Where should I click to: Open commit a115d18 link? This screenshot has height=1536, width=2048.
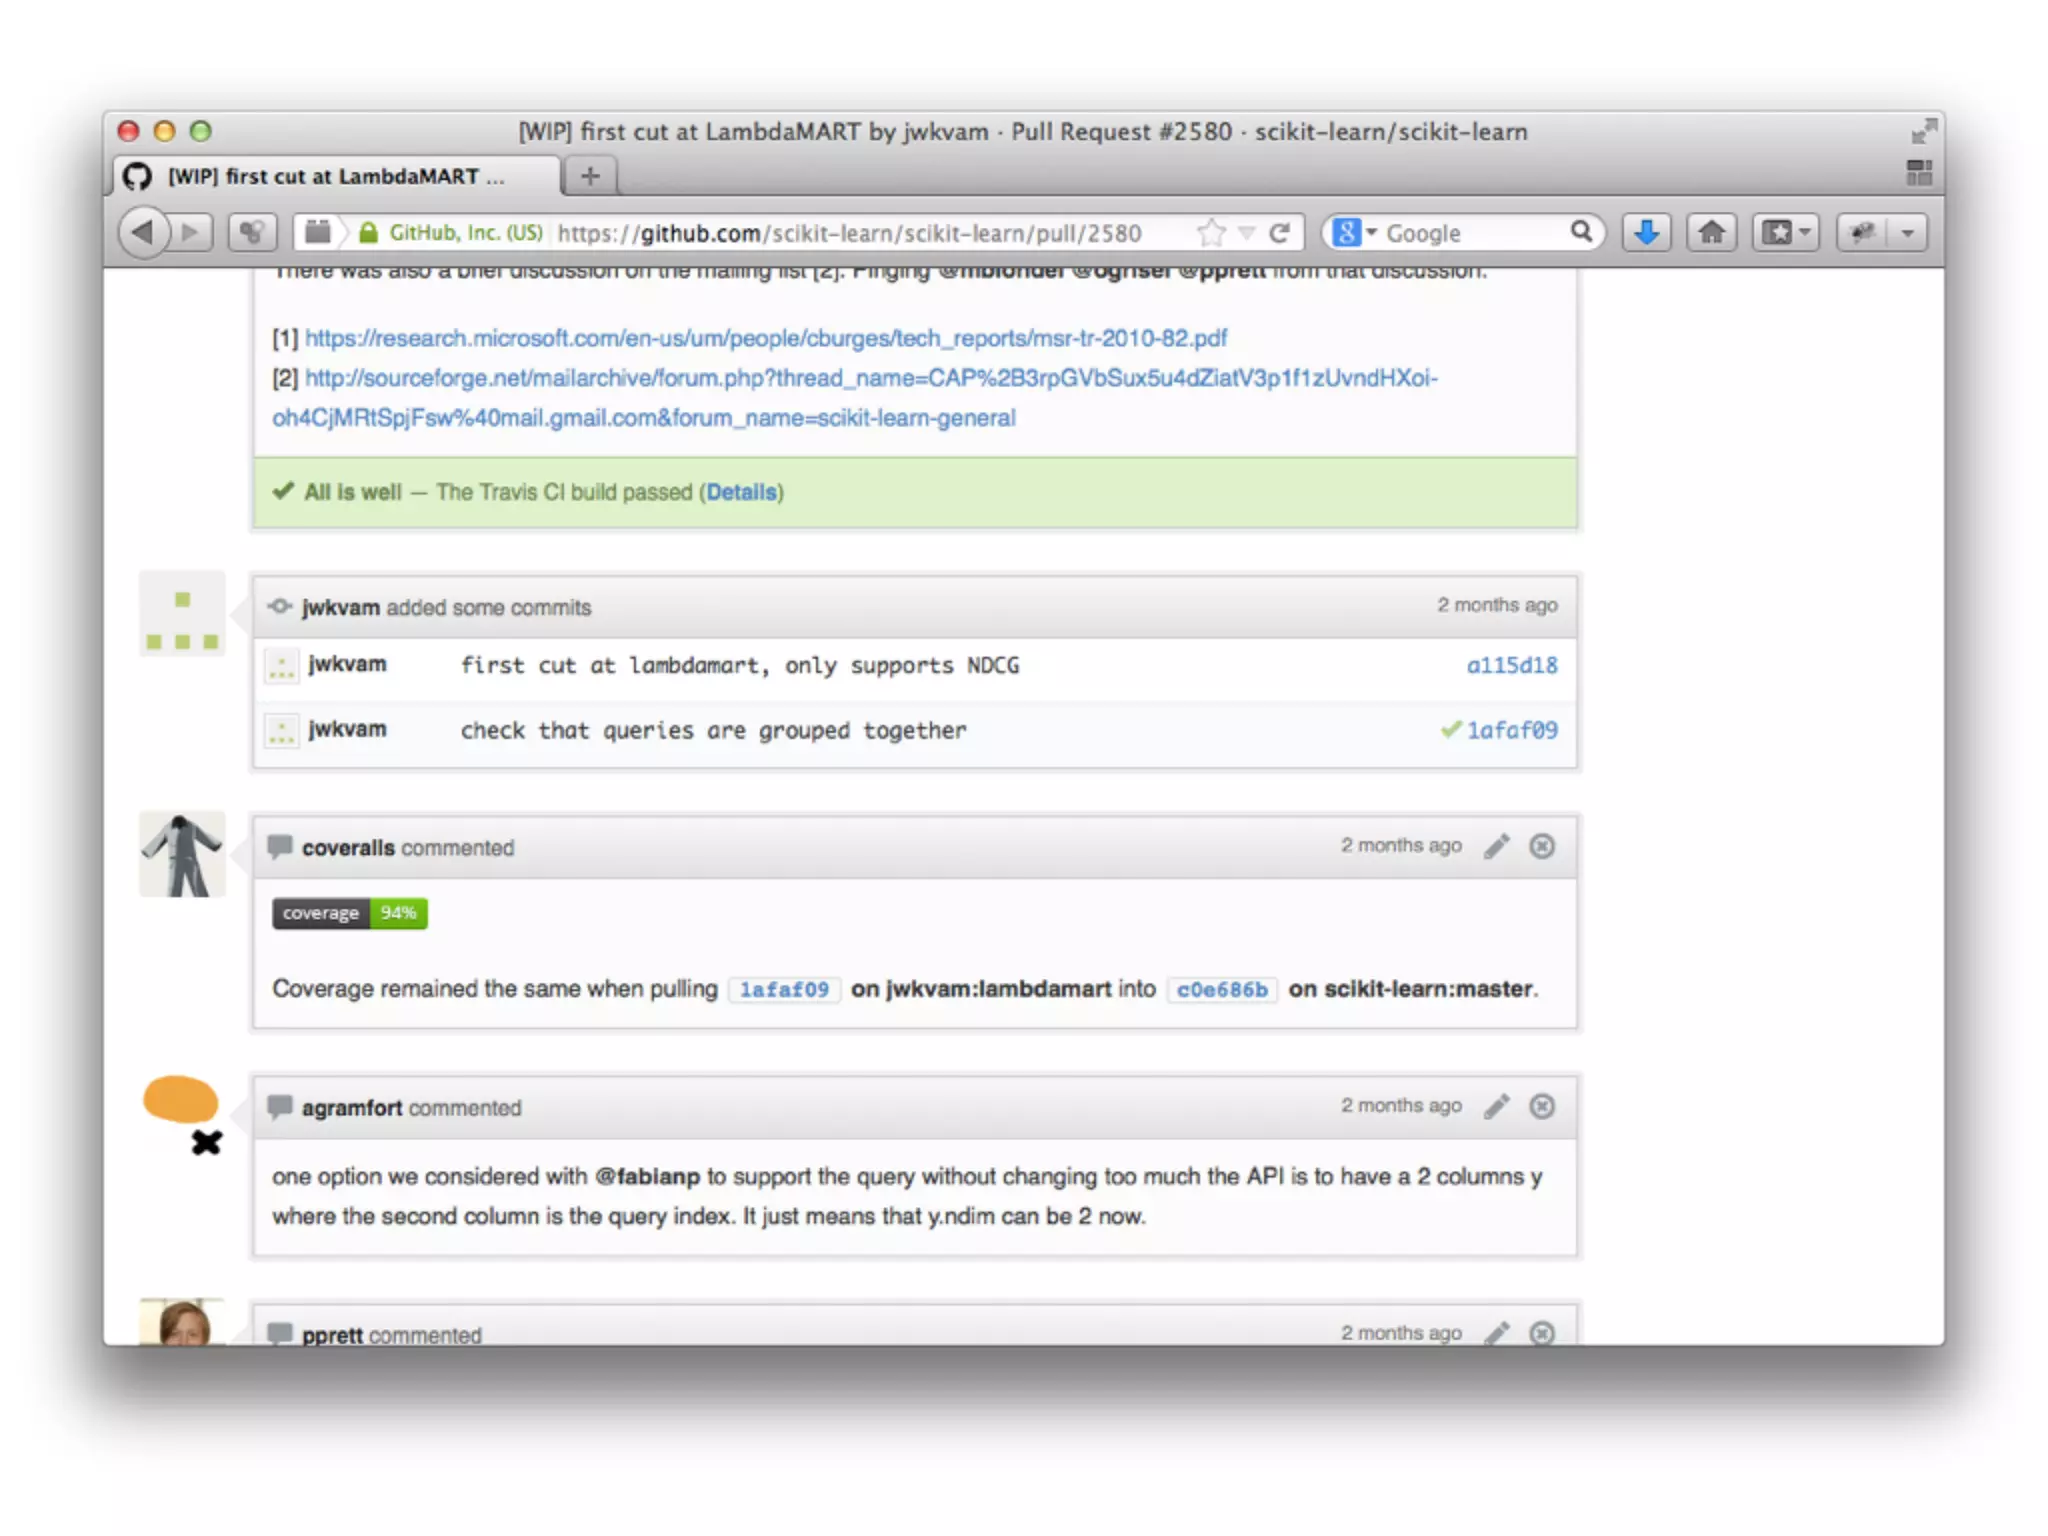click(x=1511, y=665)
